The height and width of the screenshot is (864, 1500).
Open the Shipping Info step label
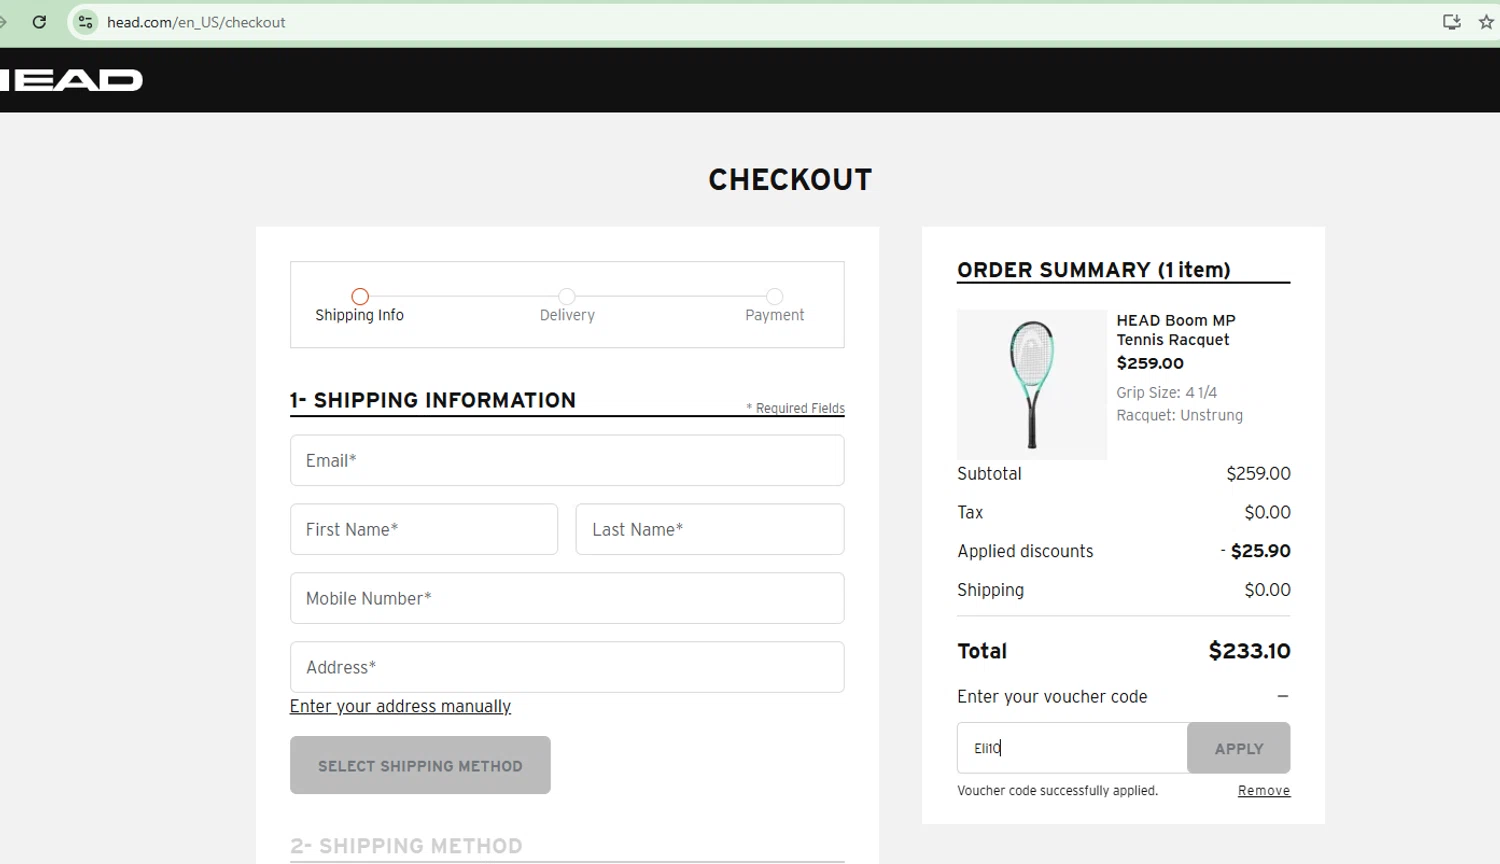360,315
